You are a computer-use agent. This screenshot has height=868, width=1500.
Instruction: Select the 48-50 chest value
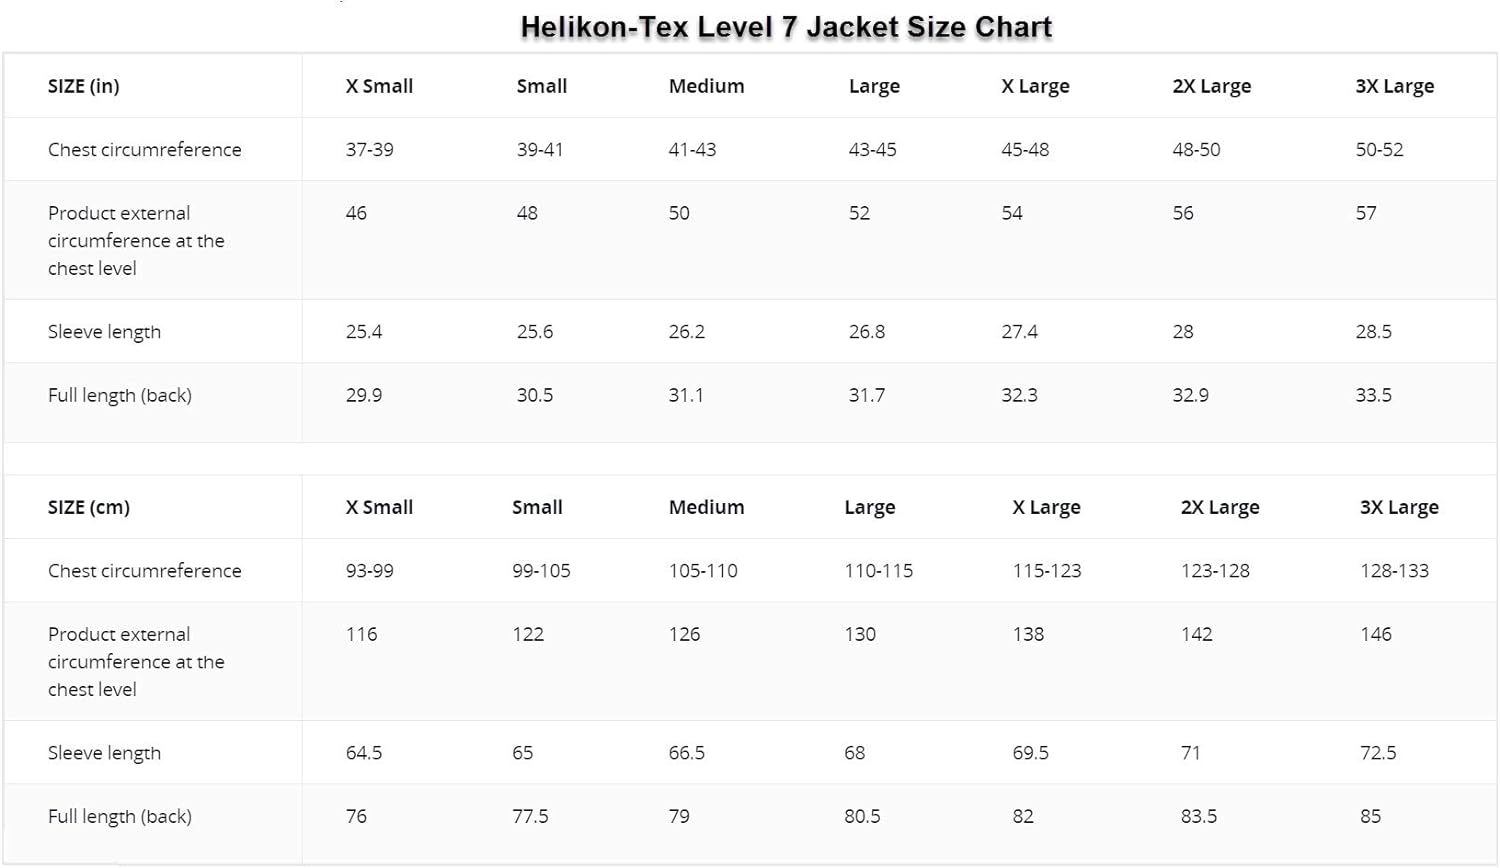click(x=1196, y=150)
